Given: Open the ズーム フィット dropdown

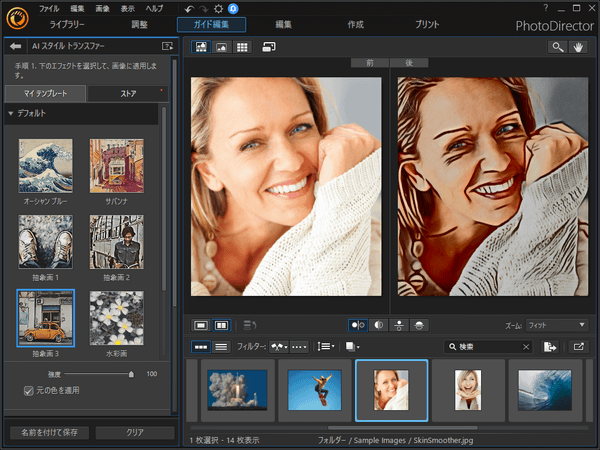Looking at the screenshot, I should click(x=557, y=325).
